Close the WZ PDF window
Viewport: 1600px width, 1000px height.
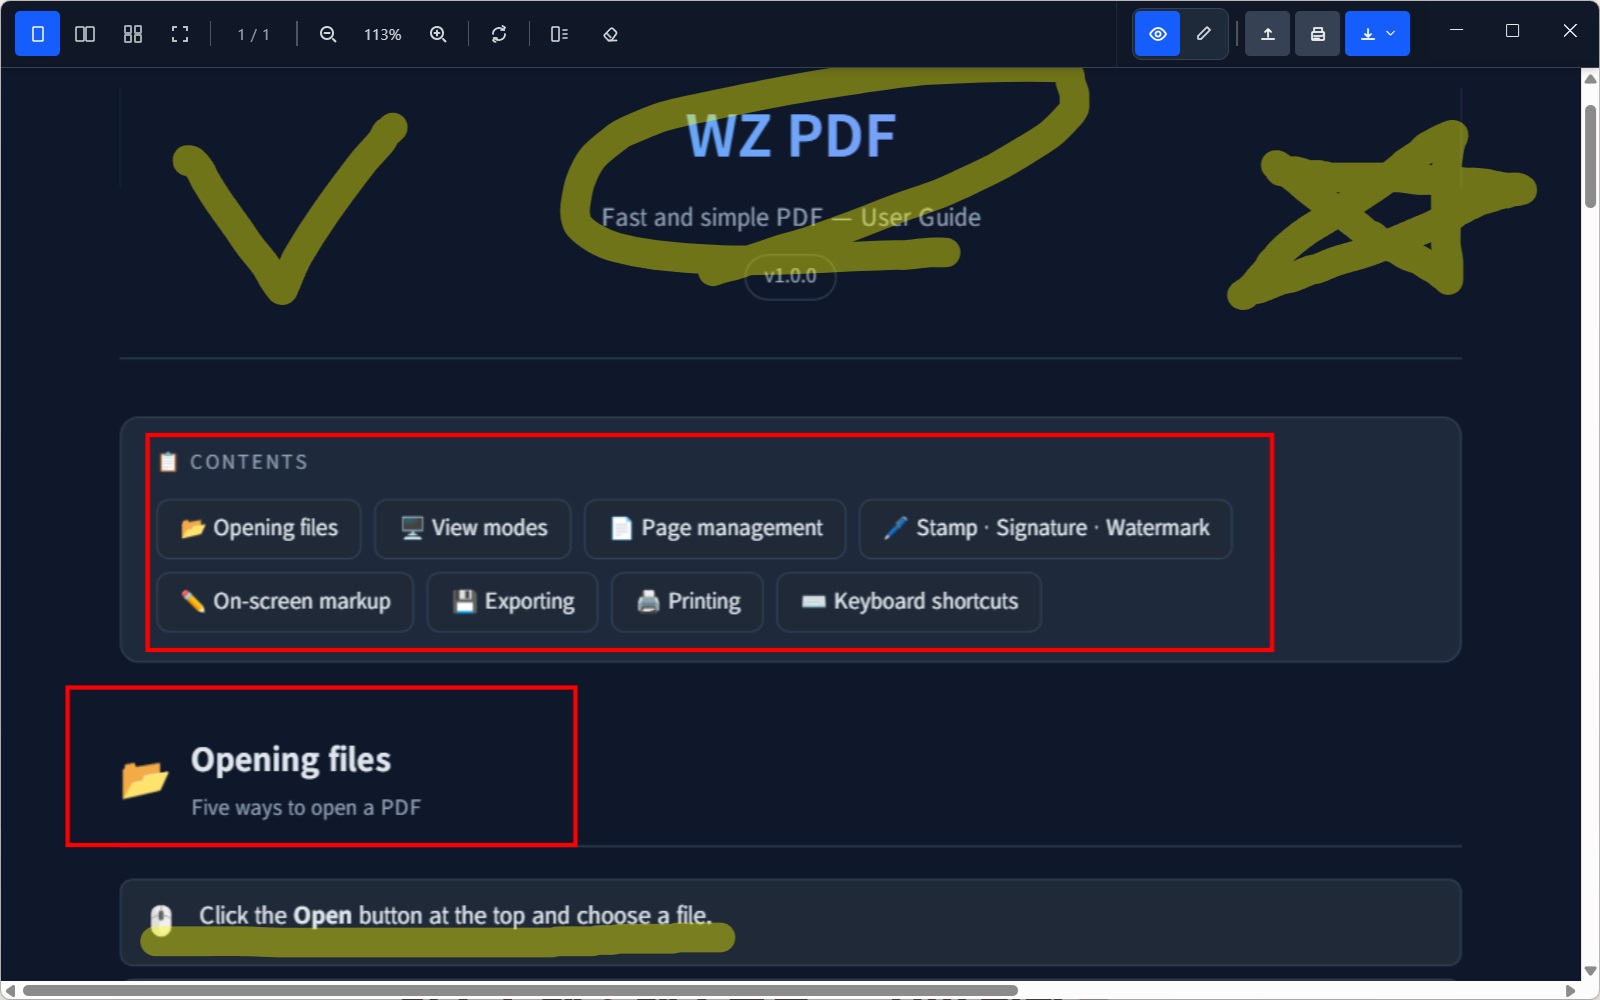[1570, 31]
